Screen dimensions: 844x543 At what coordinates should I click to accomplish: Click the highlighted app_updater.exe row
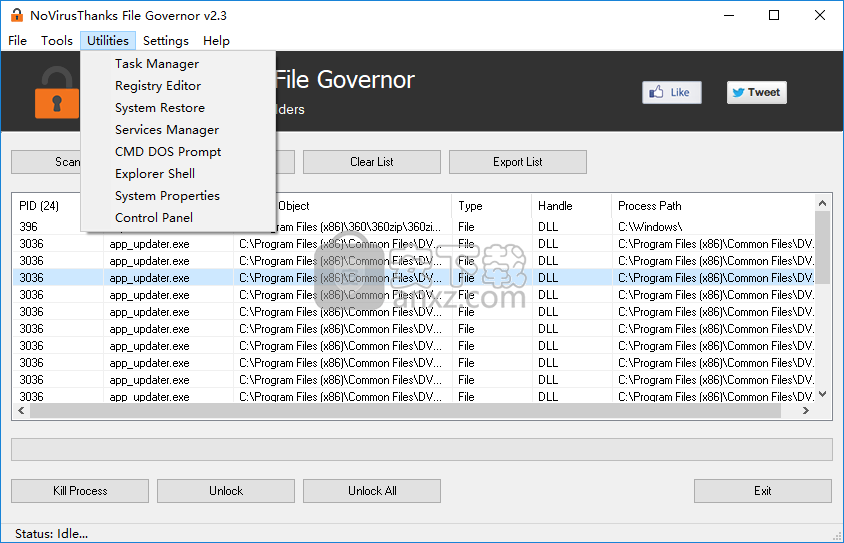click(413, 278)
